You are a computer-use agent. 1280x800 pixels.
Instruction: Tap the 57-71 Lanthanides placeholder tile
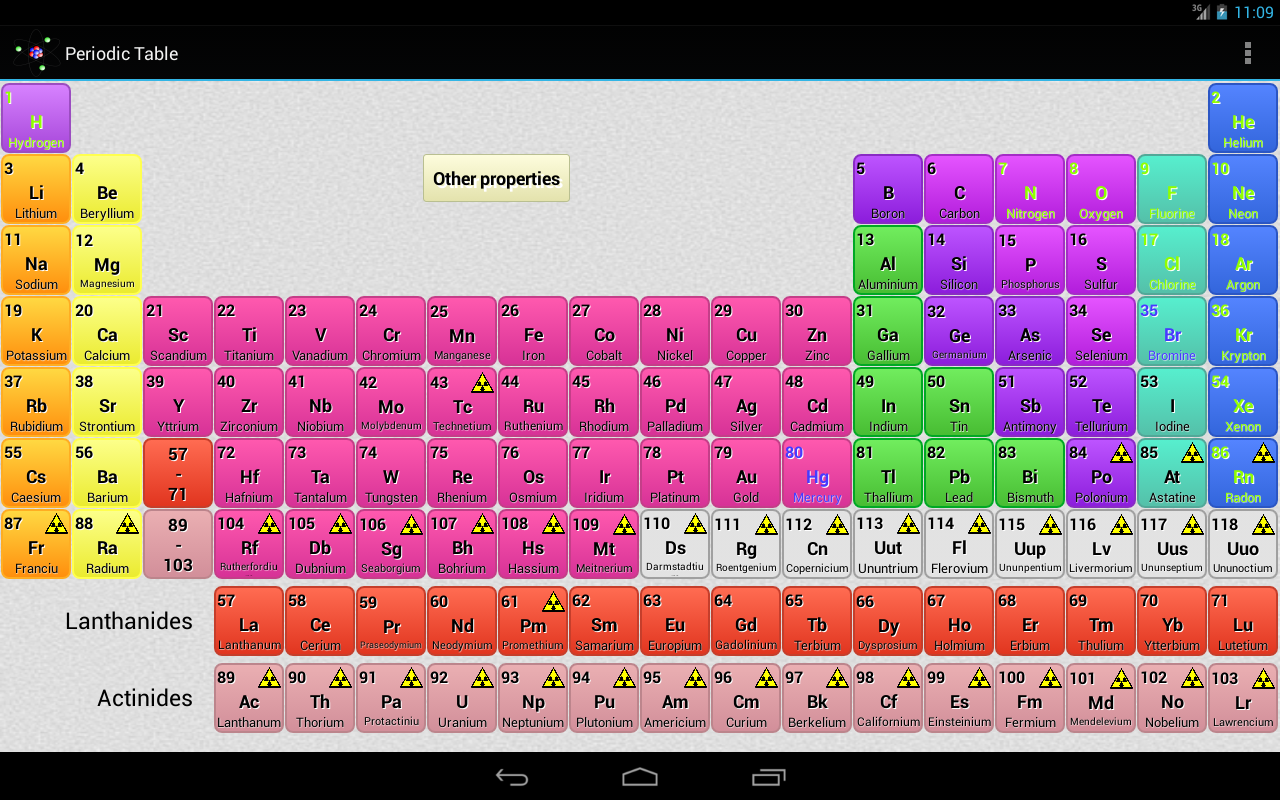click(177, 473)
